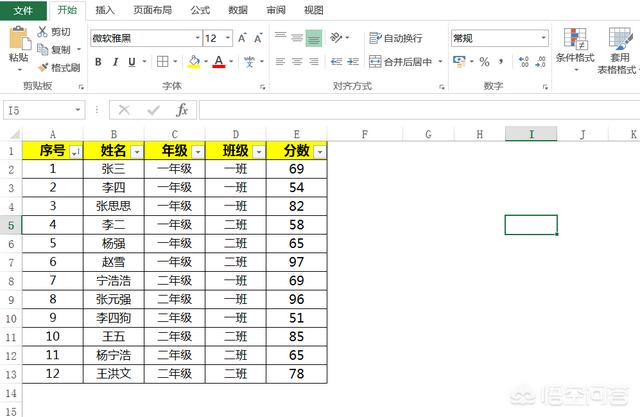Click the Copy icon
The image size is (640, 417).
[42, 49]
